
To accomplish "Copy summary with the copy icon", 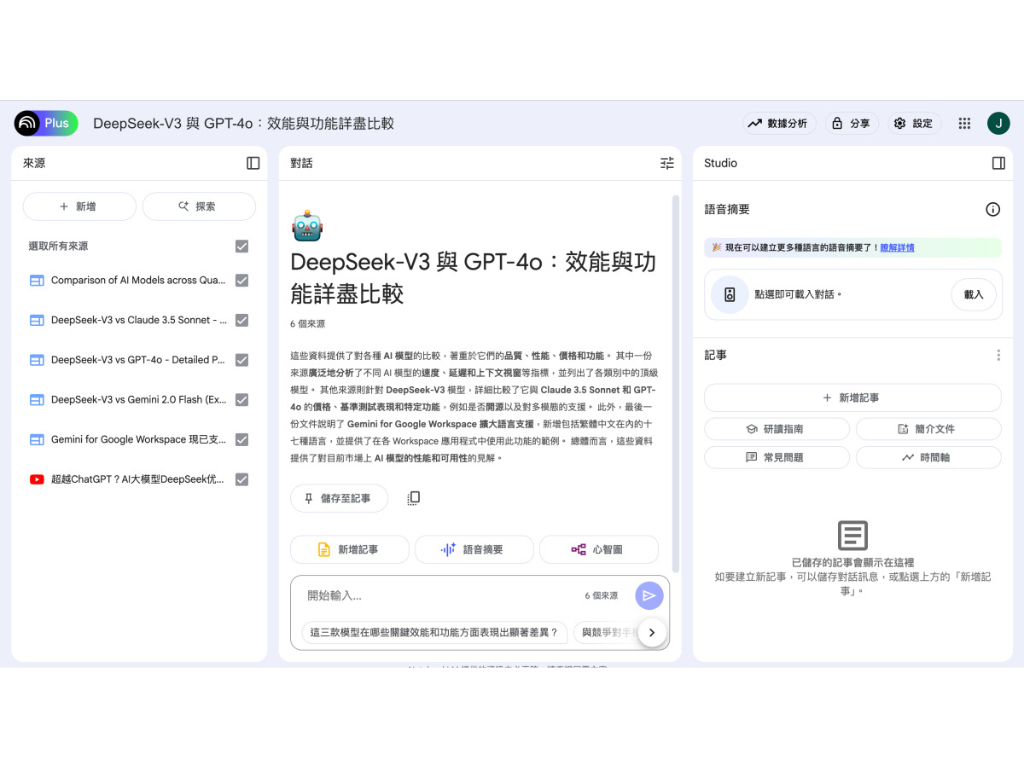I will point(413,498).
